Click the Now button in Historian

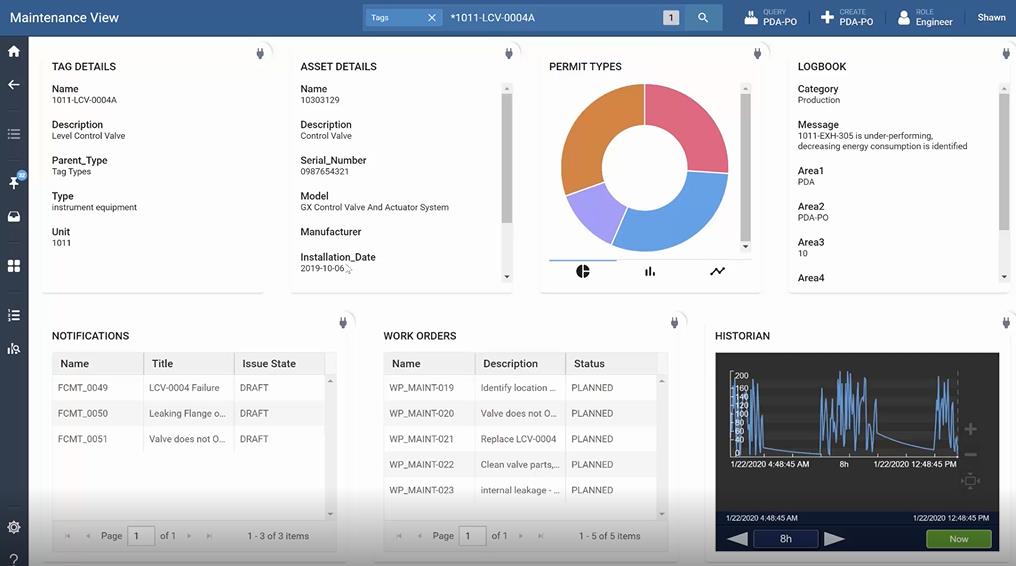point(958,539)
